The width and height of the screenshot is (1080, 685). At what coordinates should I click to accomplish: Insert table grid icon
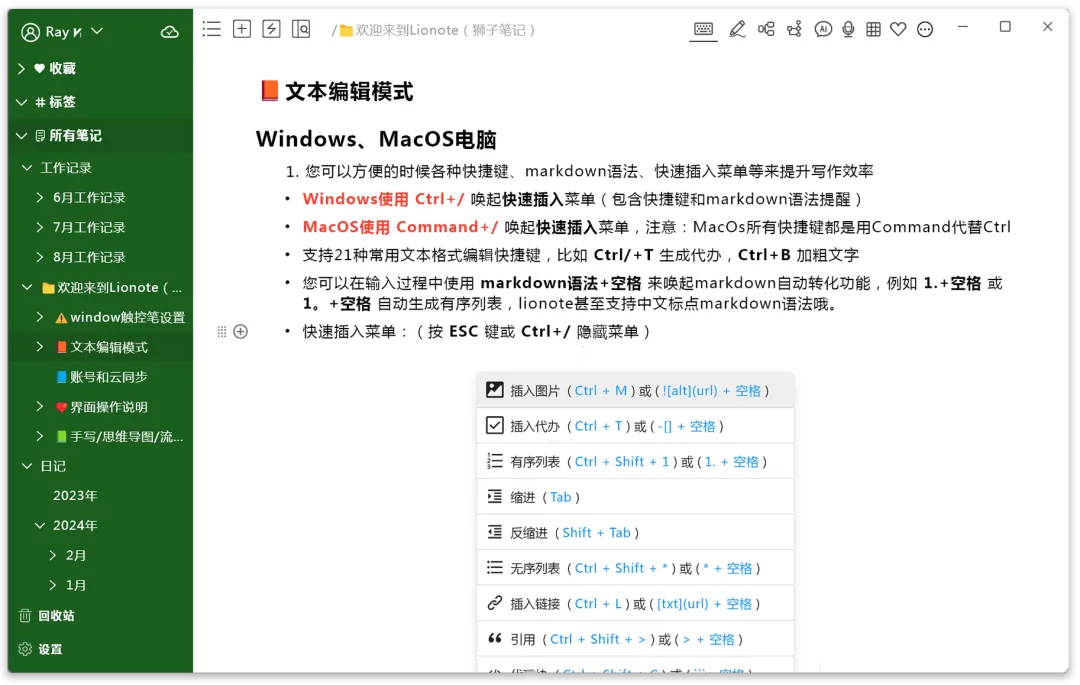(x=873, y=29)
